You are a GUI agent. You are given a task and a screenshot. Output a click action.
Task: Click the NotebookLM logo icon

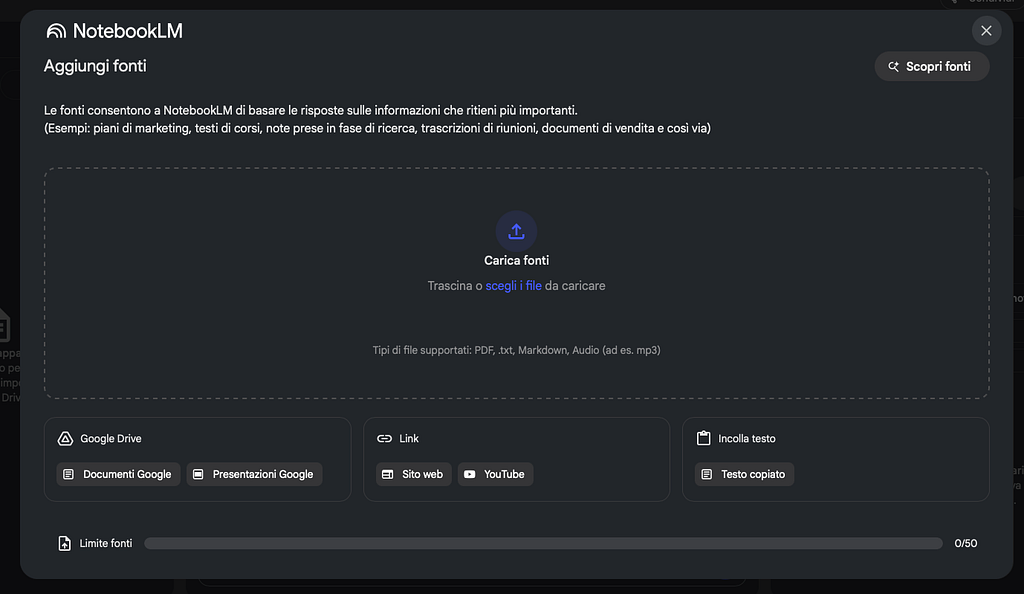pyautogui.click(x=56, y=31)
